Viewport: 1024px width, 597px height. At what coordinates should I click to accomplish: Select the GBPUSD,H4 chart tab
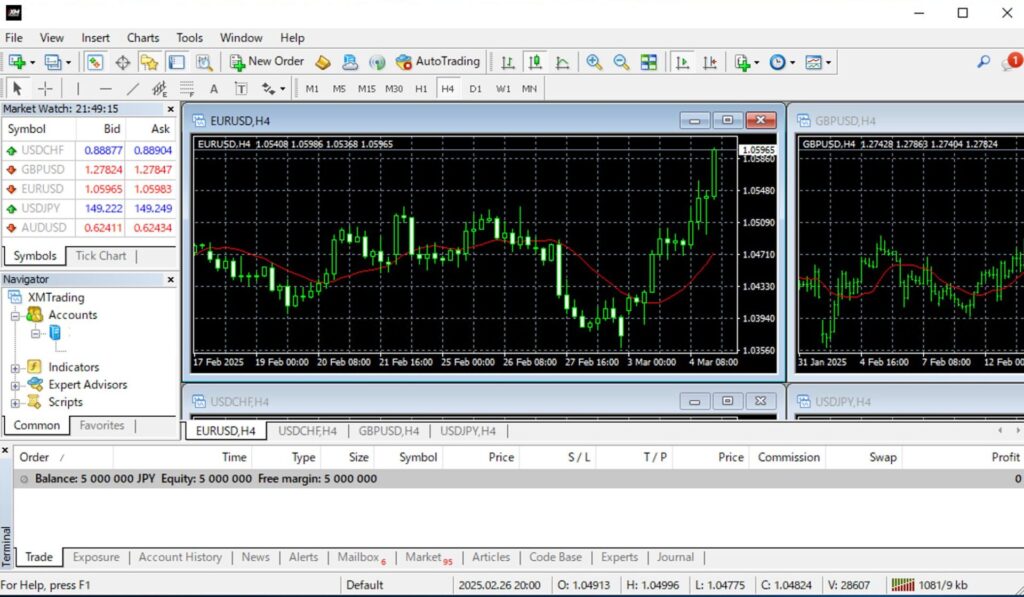tap(389, 431)
